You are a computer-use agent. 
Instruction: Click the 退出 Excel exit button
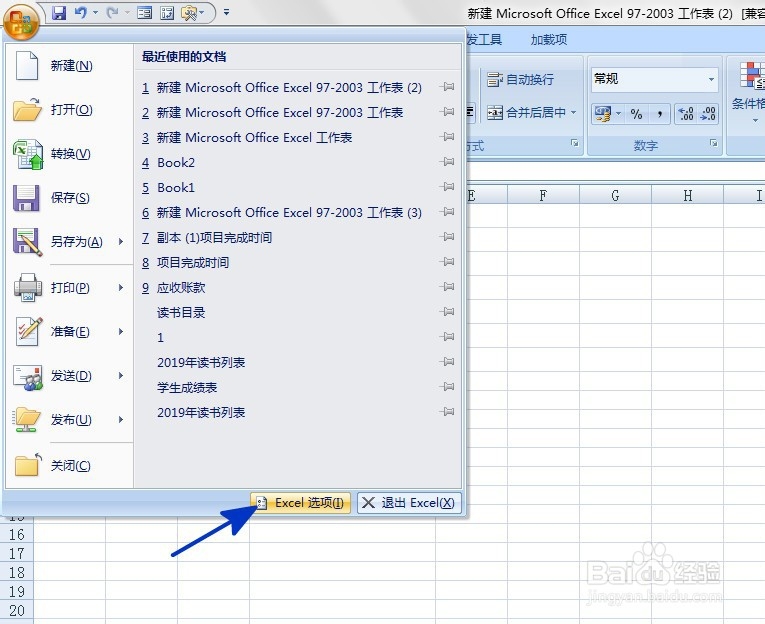click(409, 503)
